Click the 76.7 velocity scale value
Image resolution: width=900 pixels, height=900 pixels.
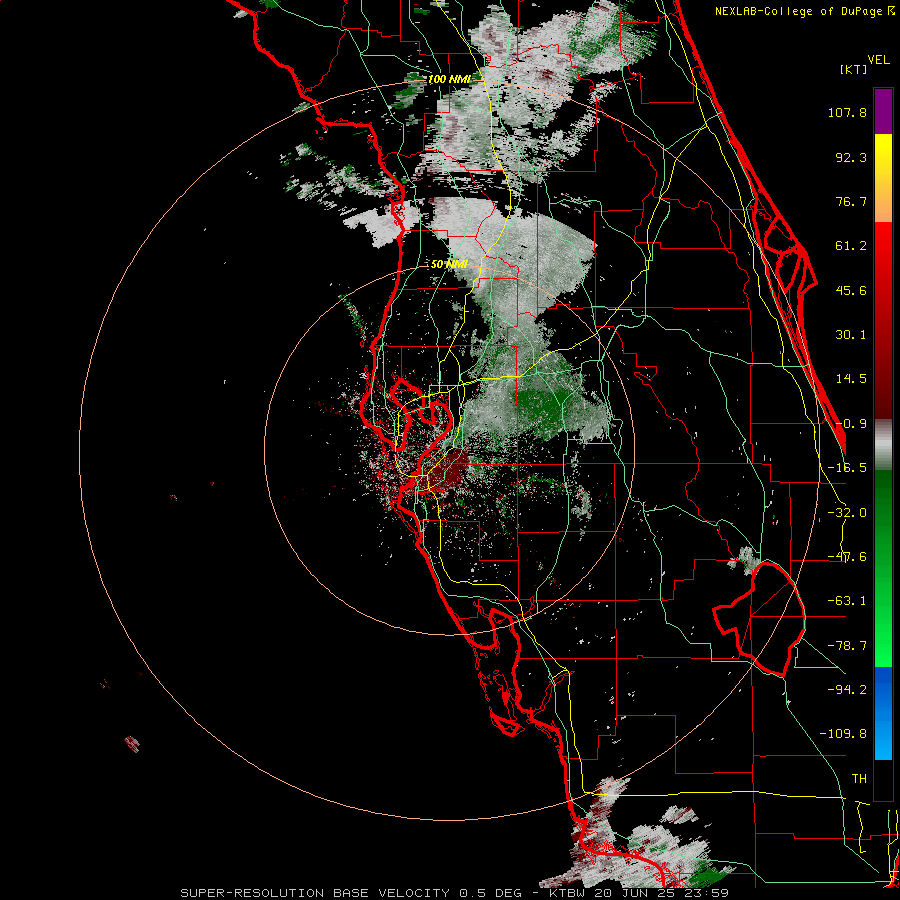click(x=851, y=201)
